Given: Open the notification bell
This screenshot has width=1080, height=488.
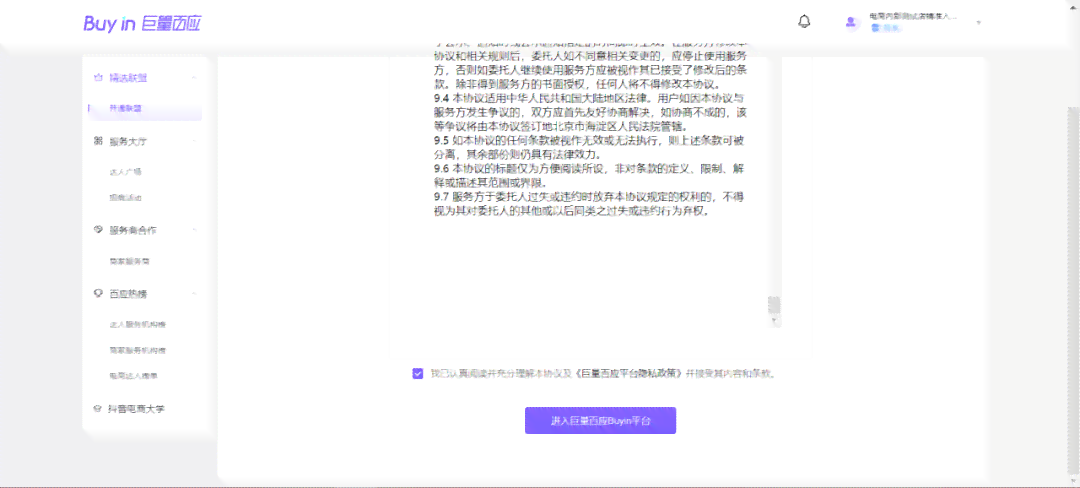Looking at the screenshot, I should 804,21.
